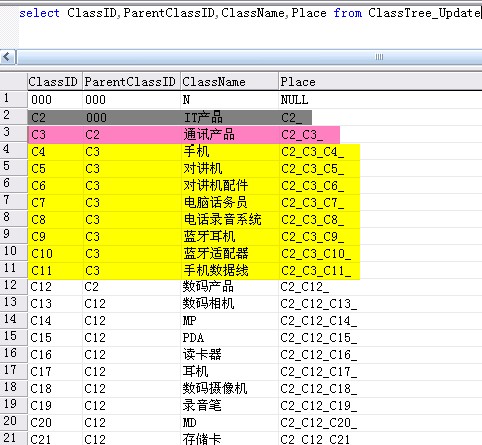Image resolution: width=482 pixels, height=445 pixels.
Task: Click the horizontal scrollbar left arrow
Action: pyautogui.click(x=7, y=57)
